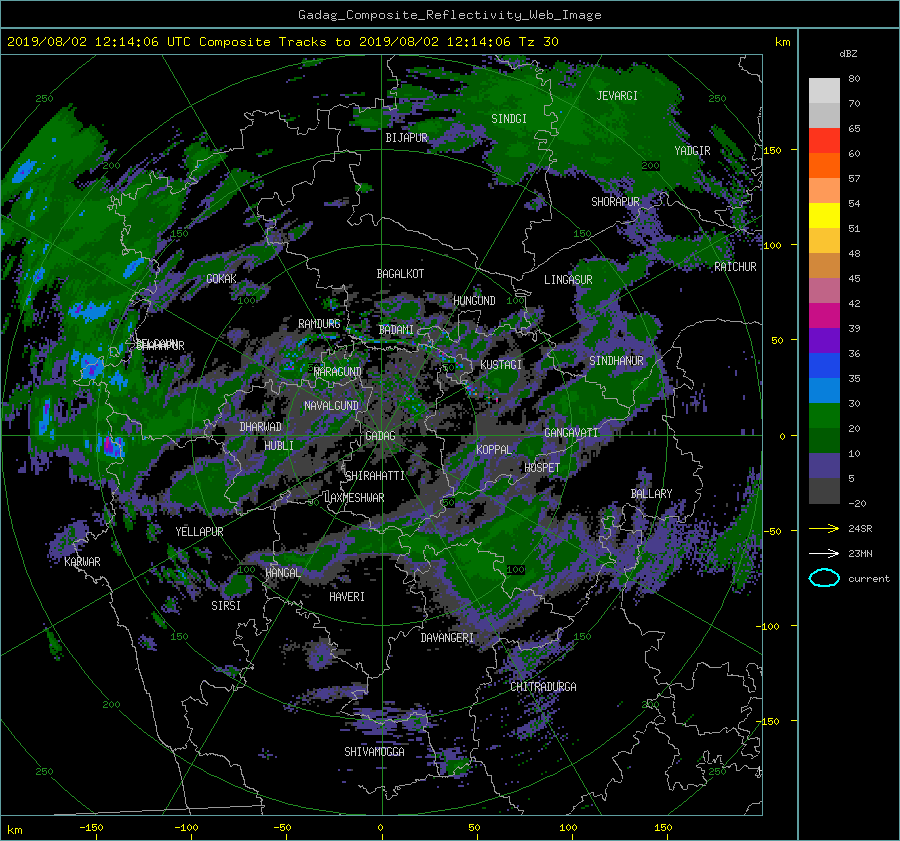Click the blue 35 dBZ swatch
900x841 pixels.
(824, 366)
